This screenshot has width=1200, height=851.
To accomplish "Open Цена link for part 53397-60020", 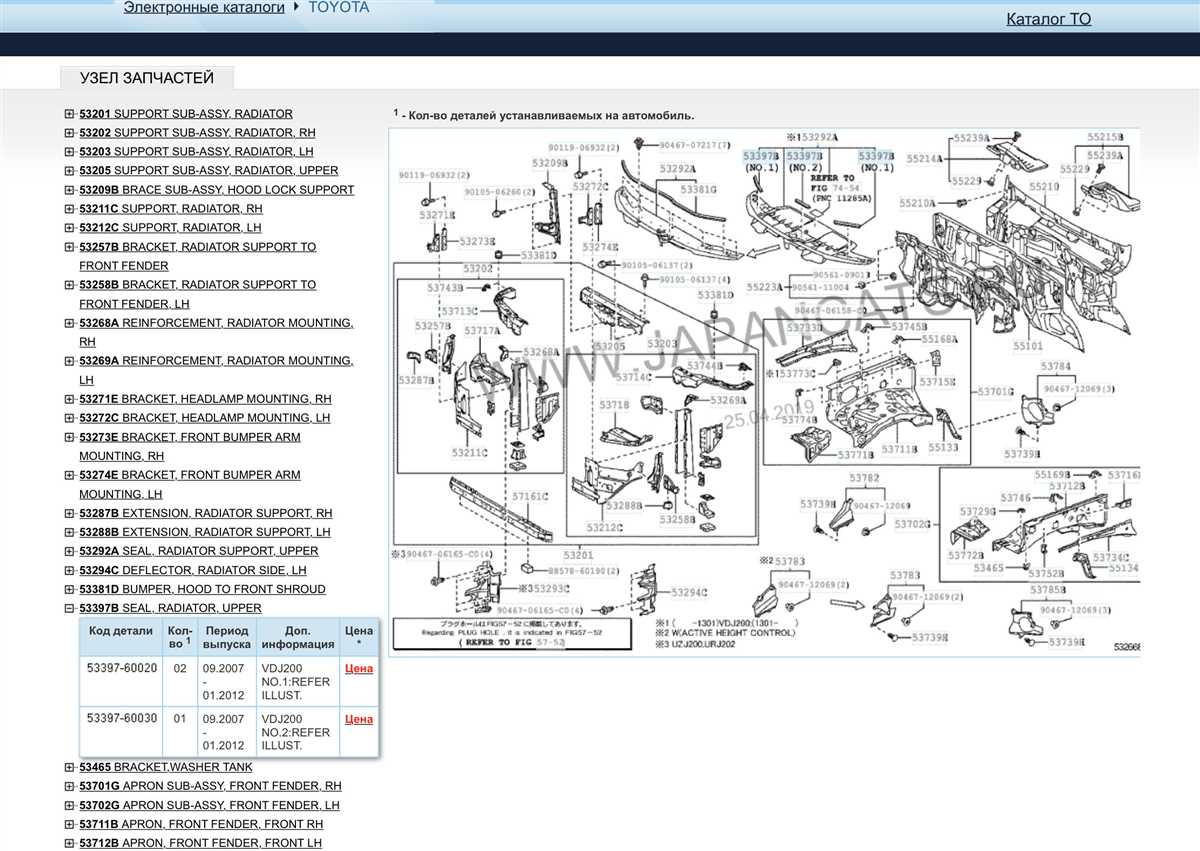I will tap(357, 668).
